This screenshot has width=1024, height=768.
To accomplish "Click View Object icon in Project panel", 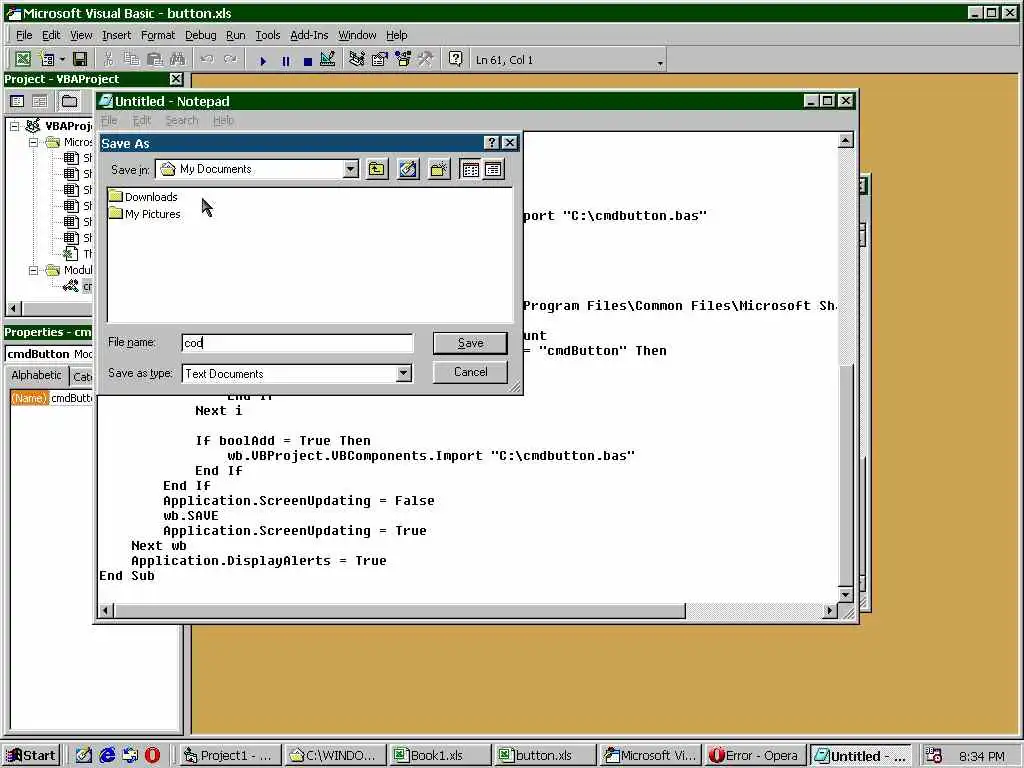I will coord(40,101).
